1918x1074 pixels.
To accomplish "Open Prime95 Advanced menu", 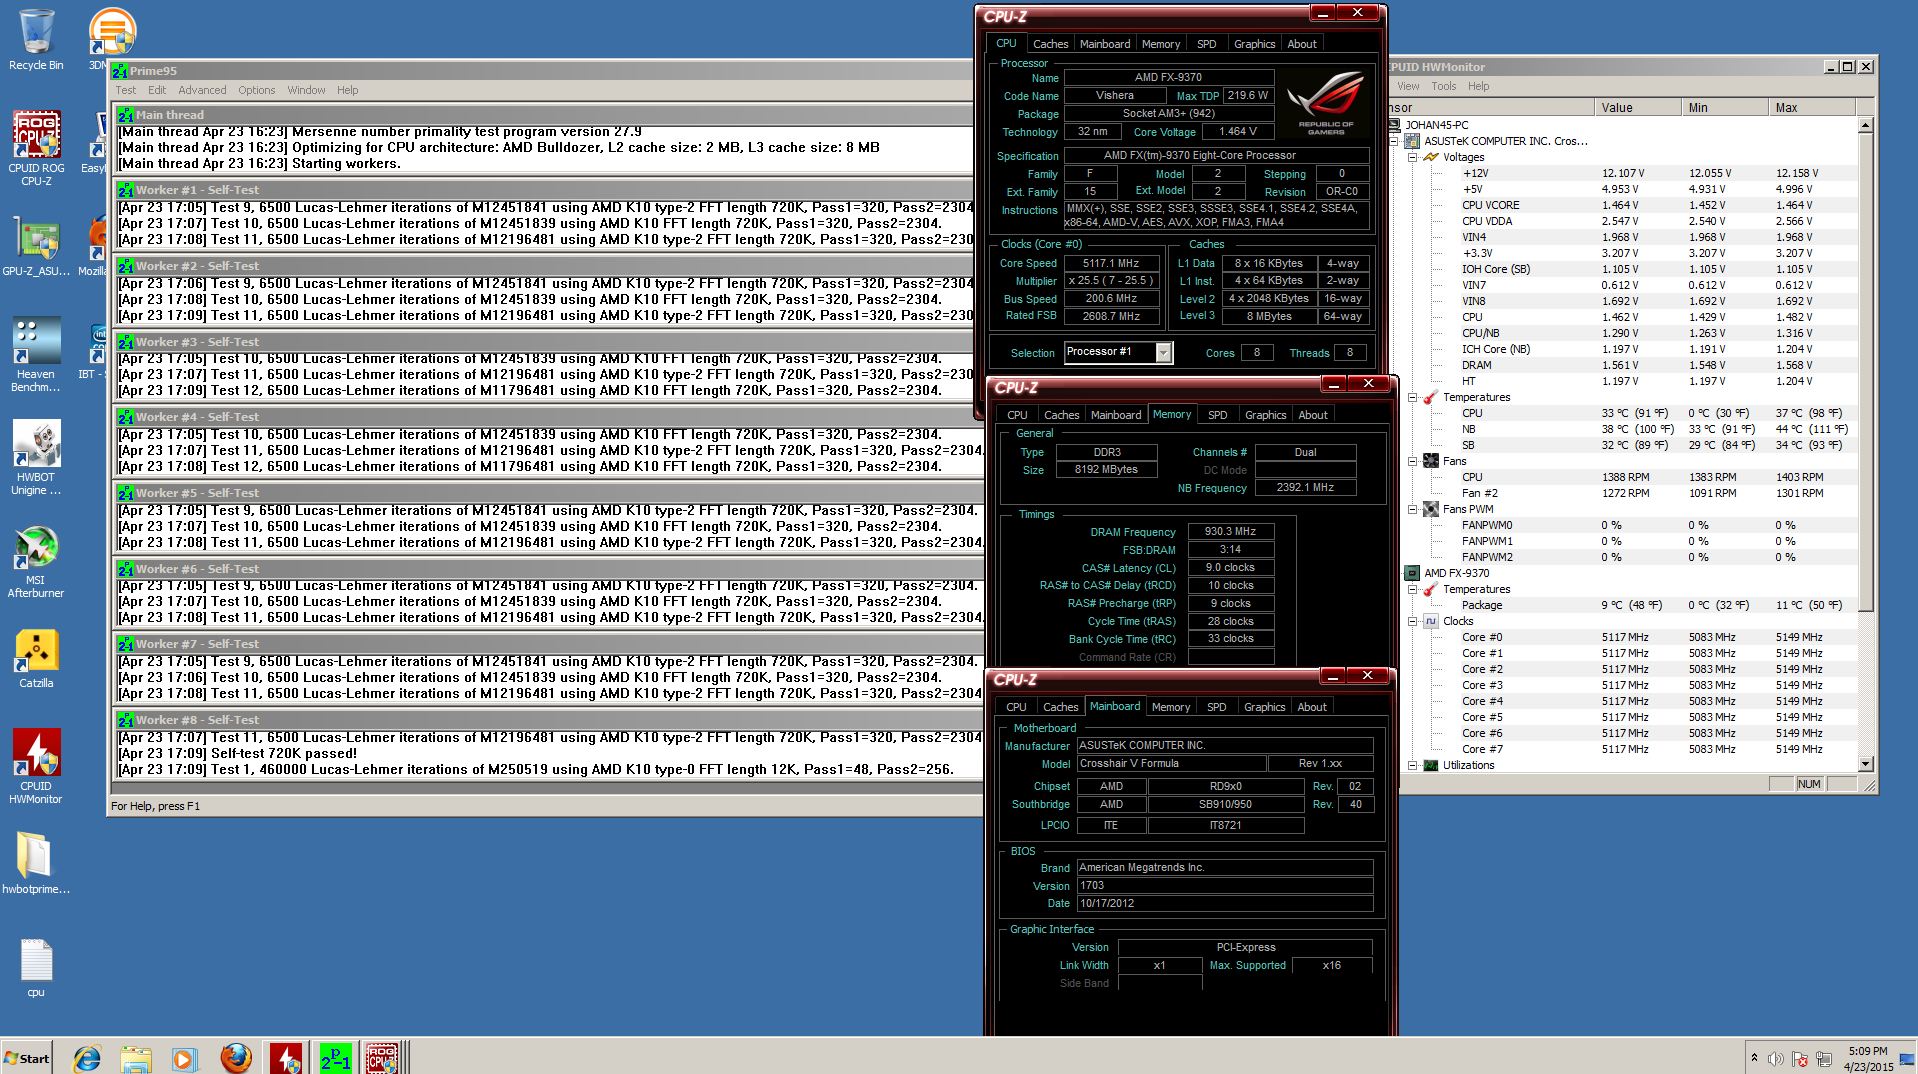I will [202, 90].
